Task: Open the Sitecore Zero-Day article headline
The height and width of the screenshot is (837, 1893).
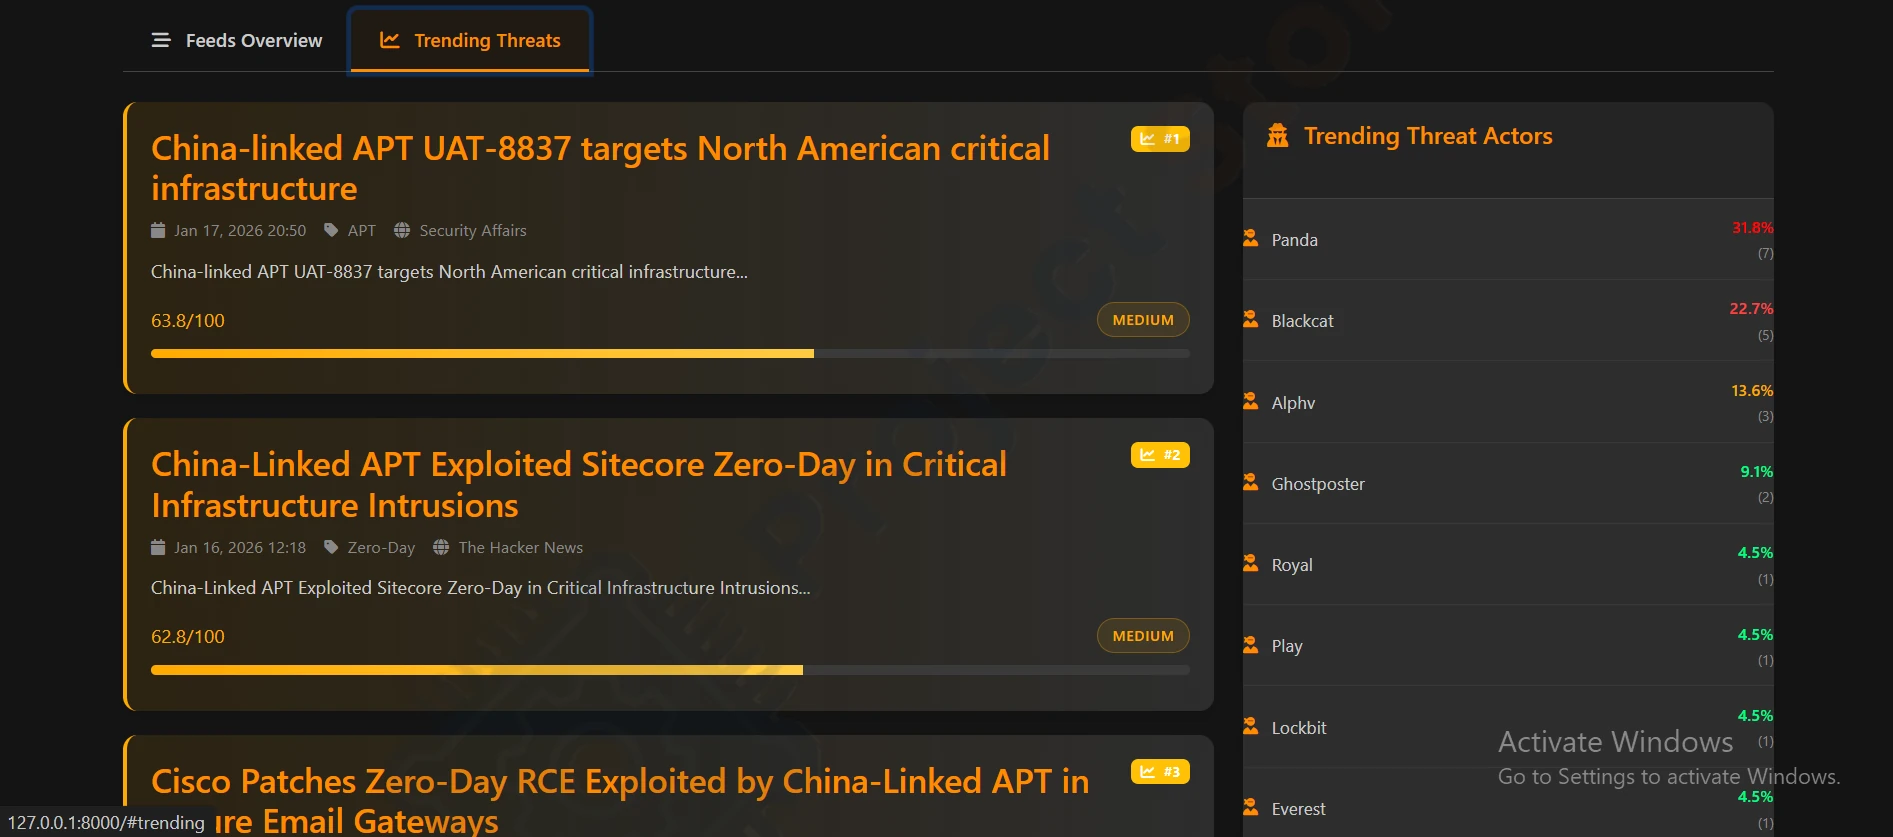Action: click(579, 485)
